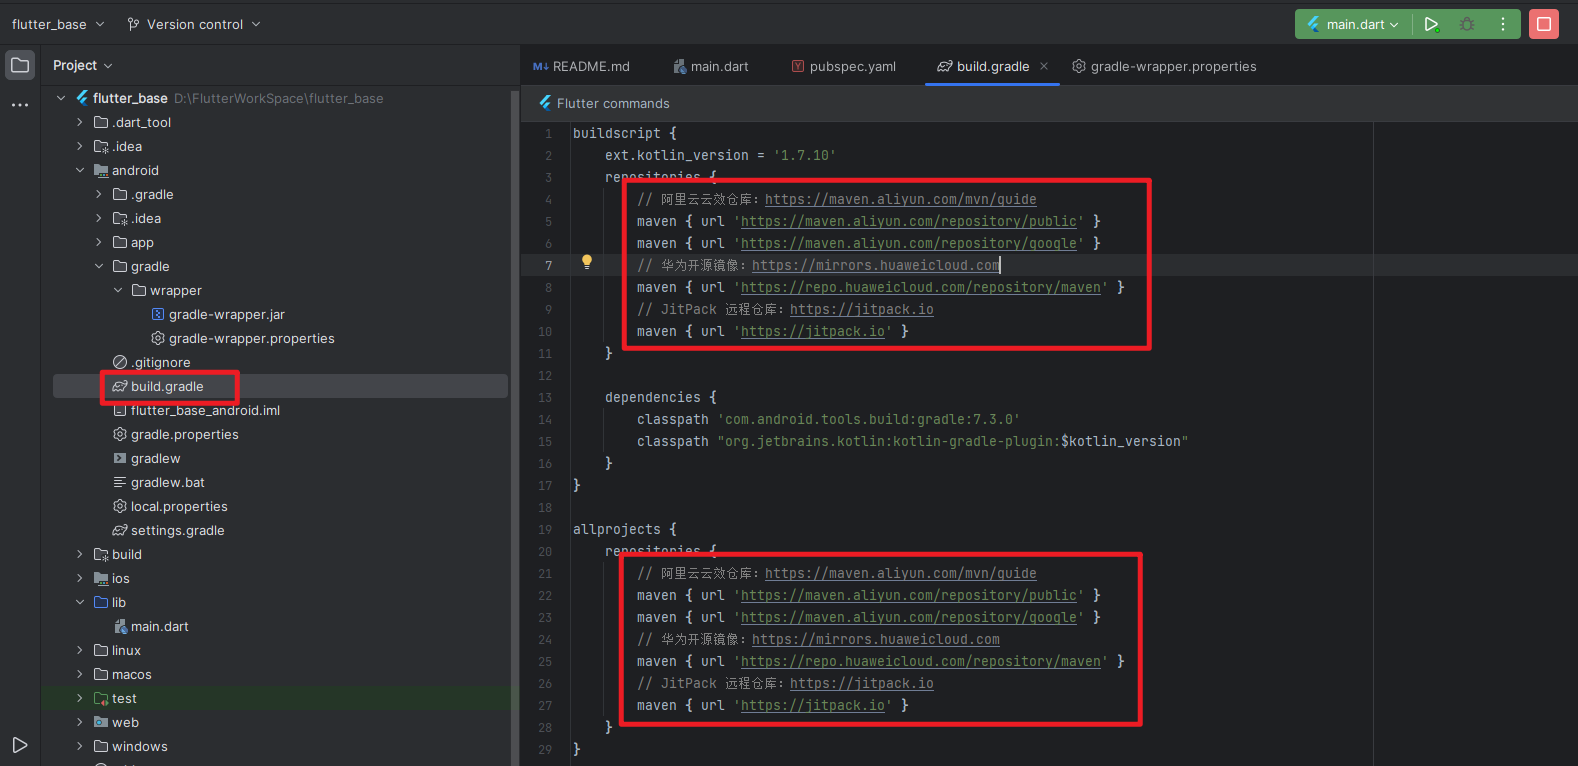Click line number 13 in the gutter
The image size is (1578, 766).
coord(545,397)
